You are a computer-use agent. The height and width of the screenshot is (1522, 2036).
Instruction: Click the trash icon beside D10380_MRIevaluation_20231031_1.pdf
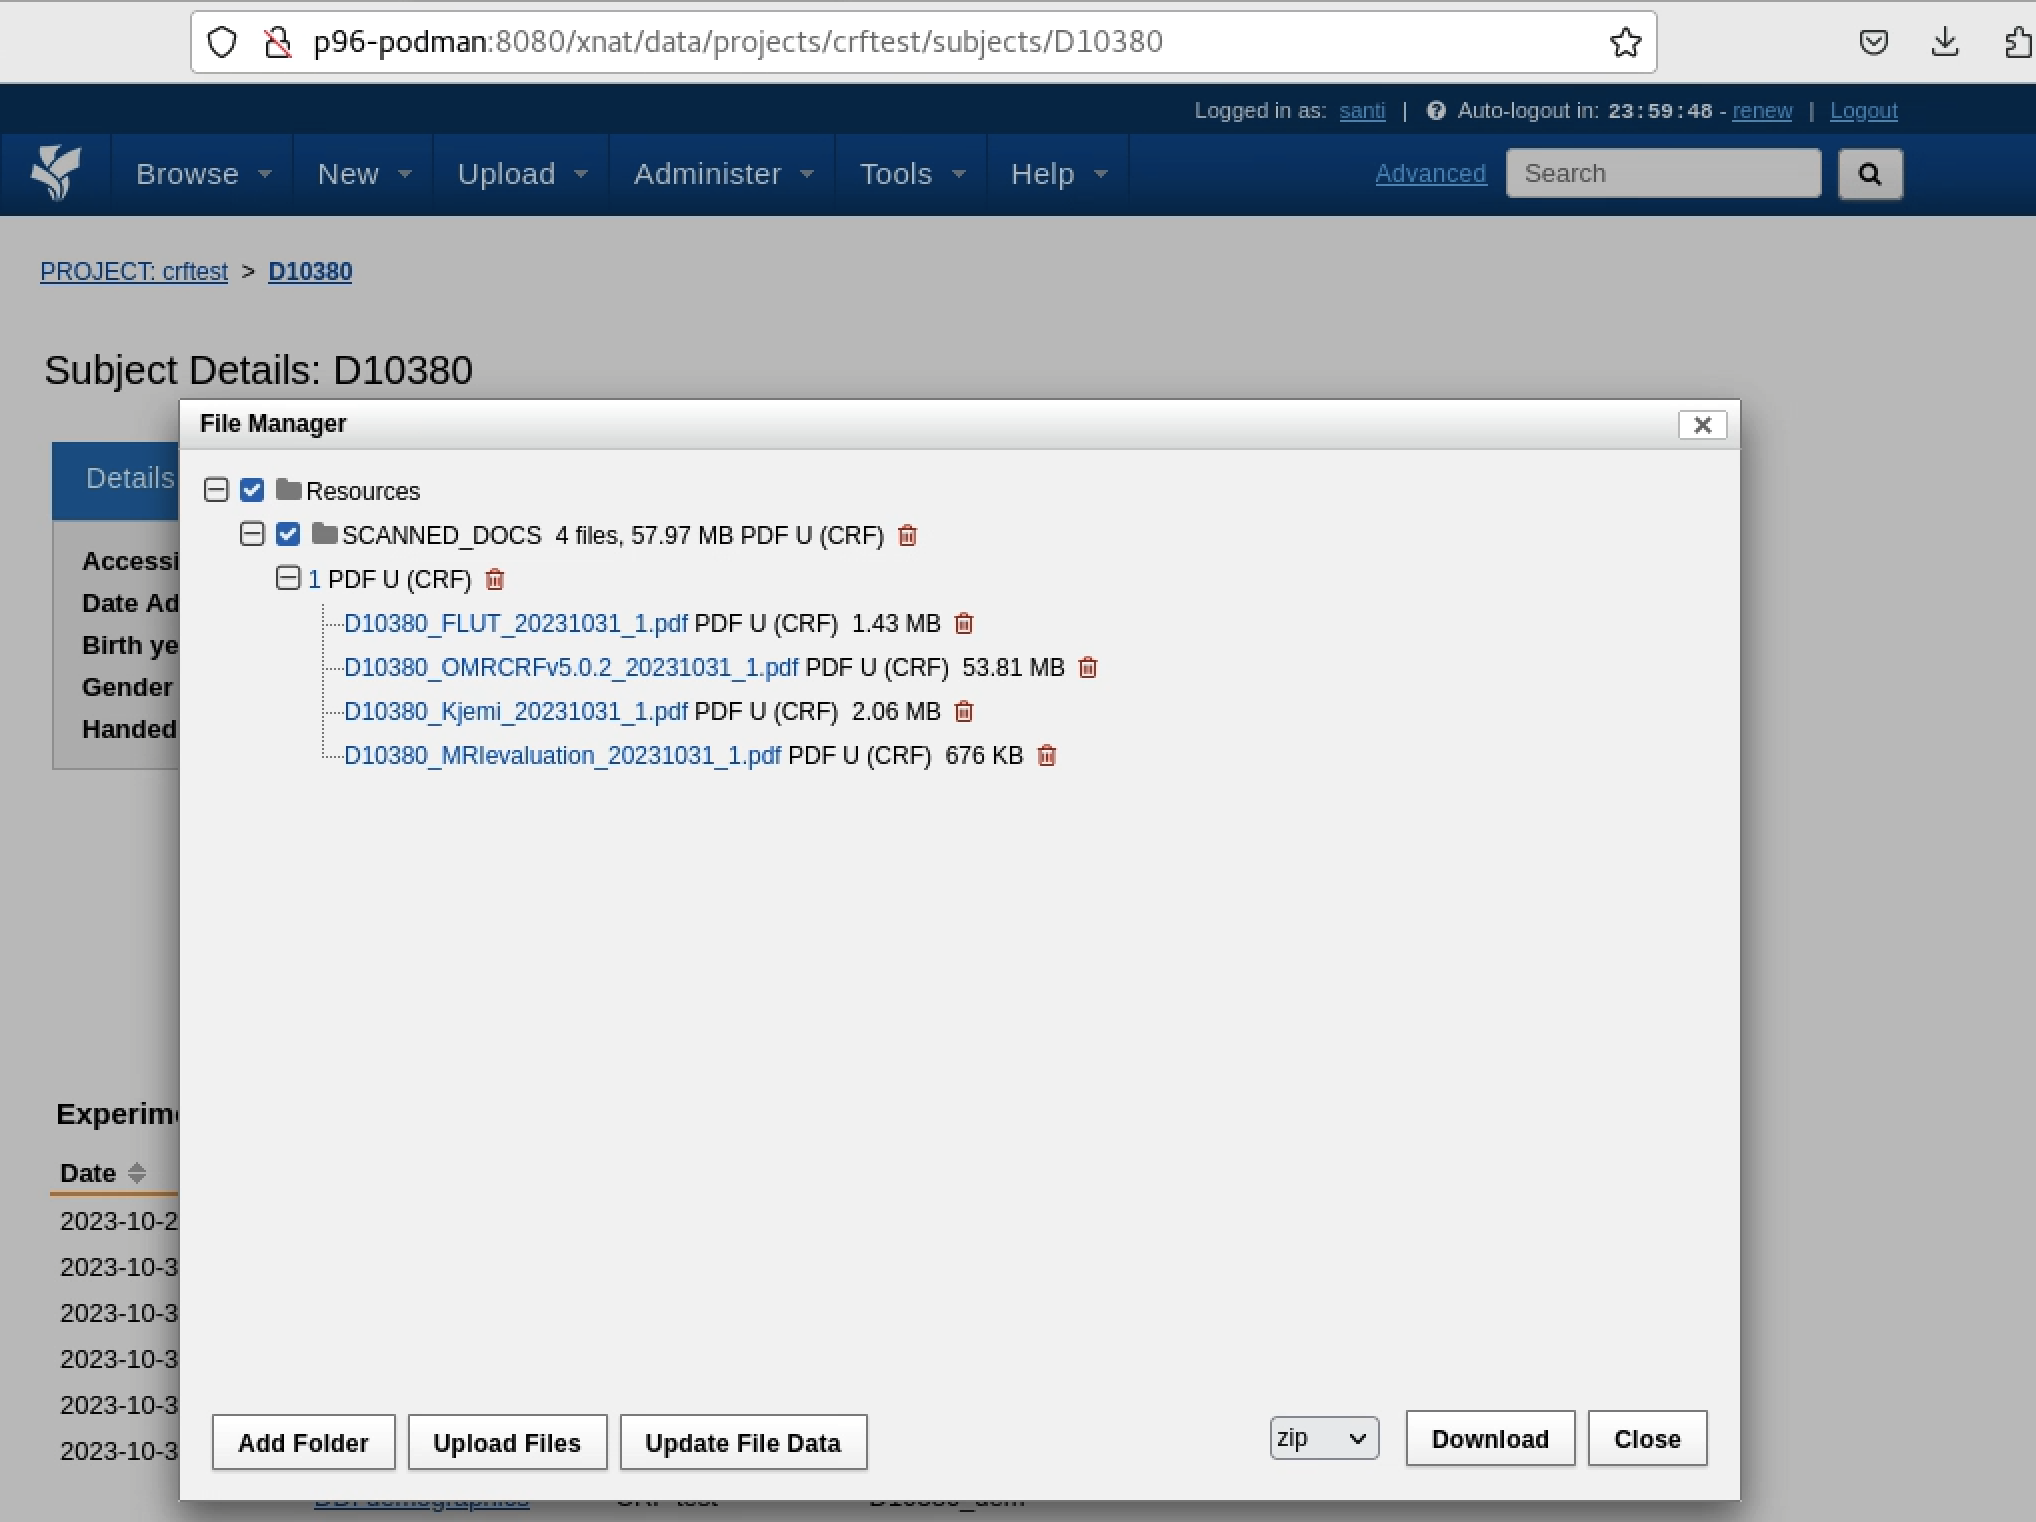(1047, 756)
